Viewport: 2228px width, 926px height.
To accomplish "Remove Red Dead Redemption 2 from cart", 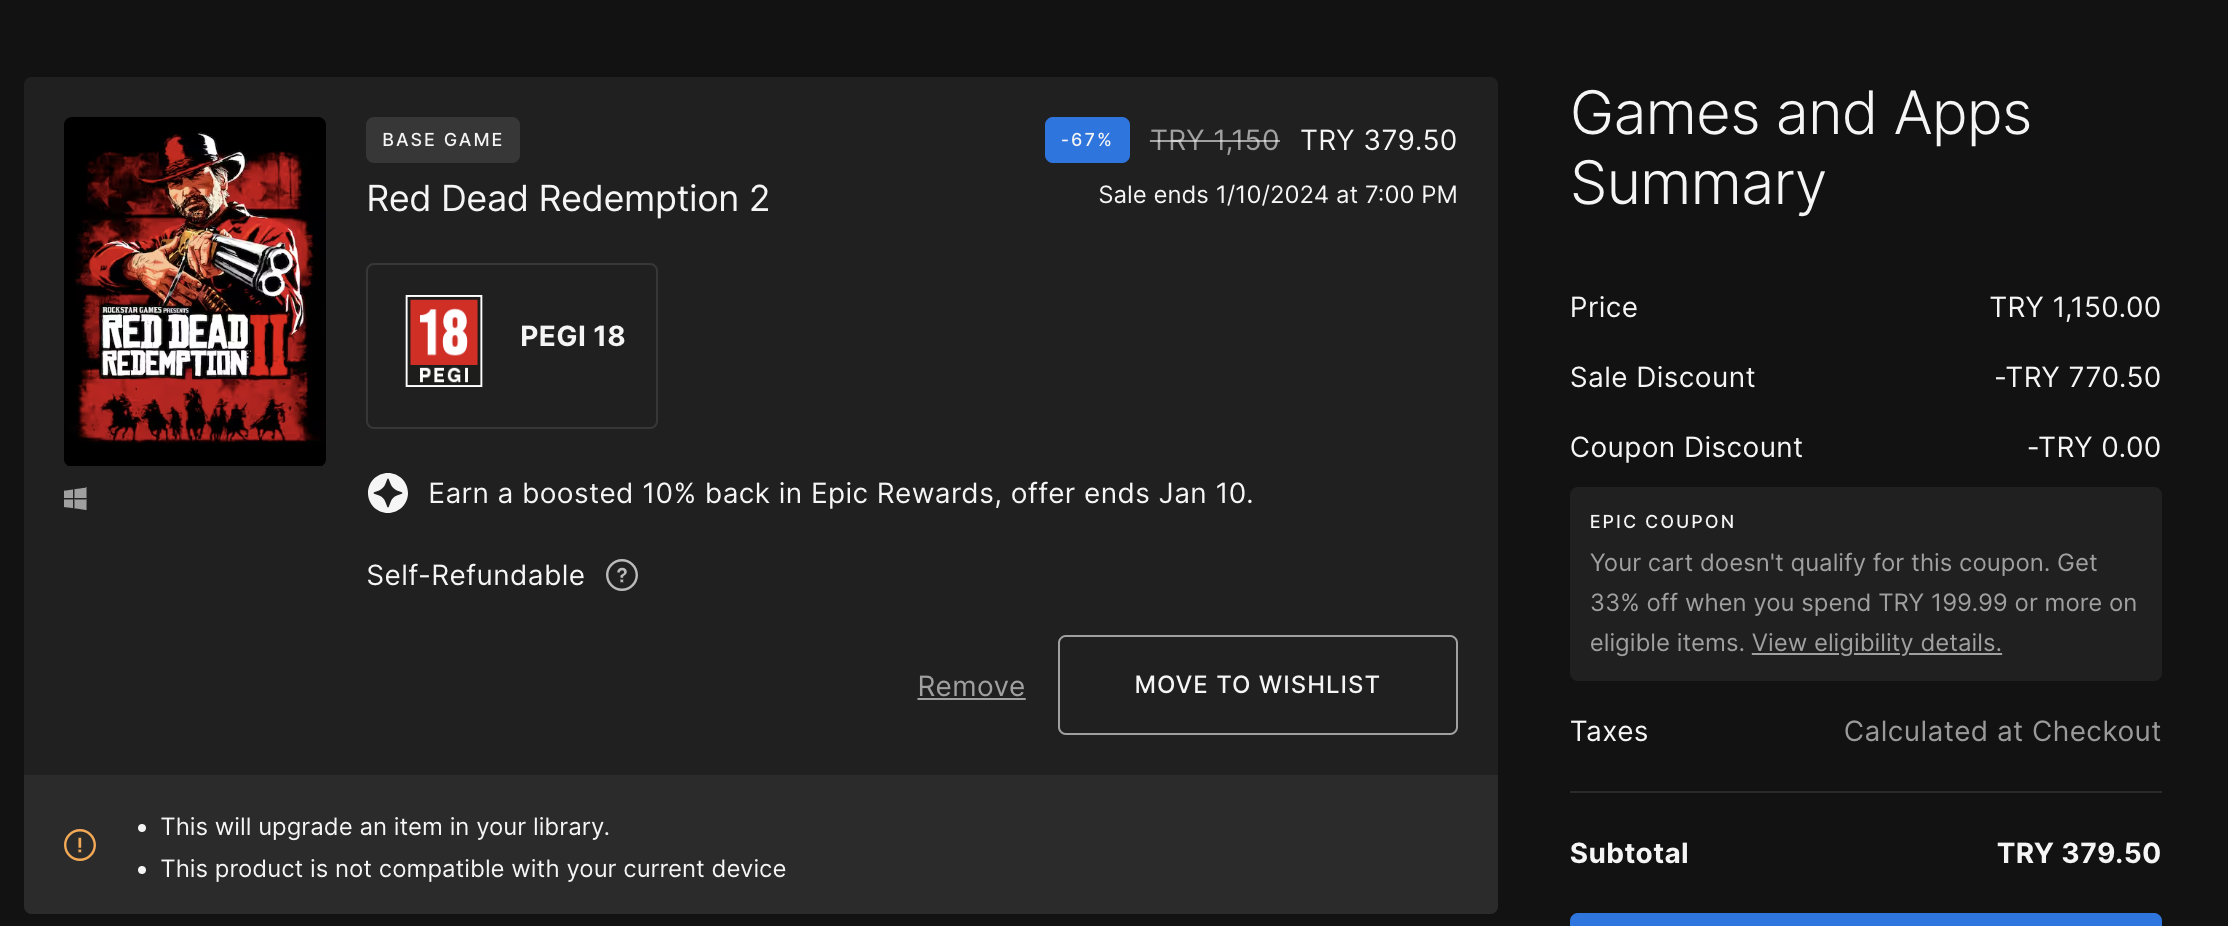I will 971,686.
